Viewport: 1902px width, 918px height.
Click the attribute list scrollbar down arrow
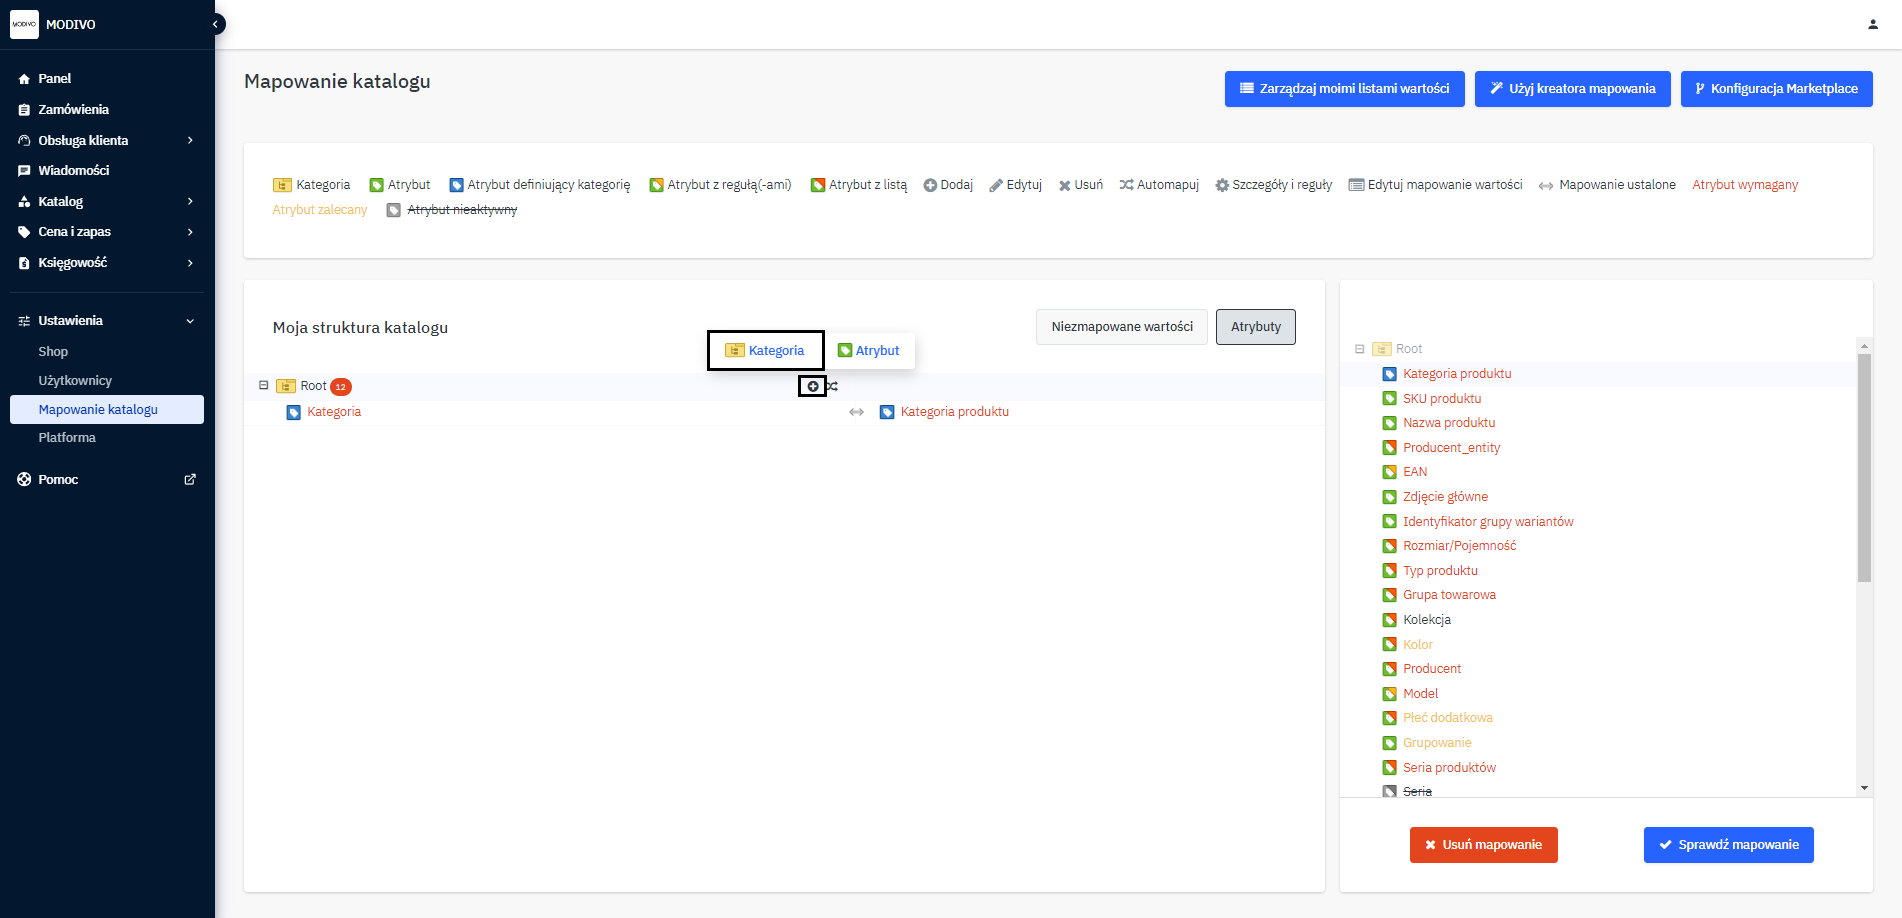[x=1864, y=788]
